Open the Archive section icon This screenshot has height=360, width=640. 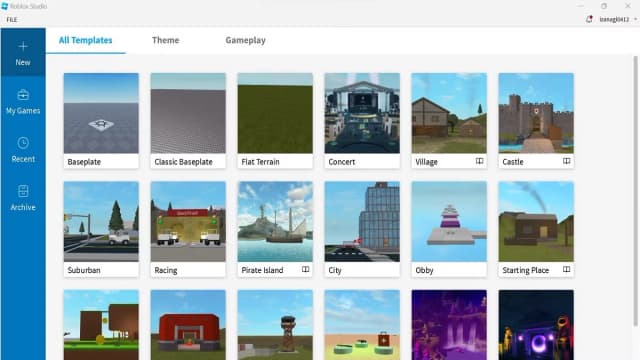tap(23, 191)
